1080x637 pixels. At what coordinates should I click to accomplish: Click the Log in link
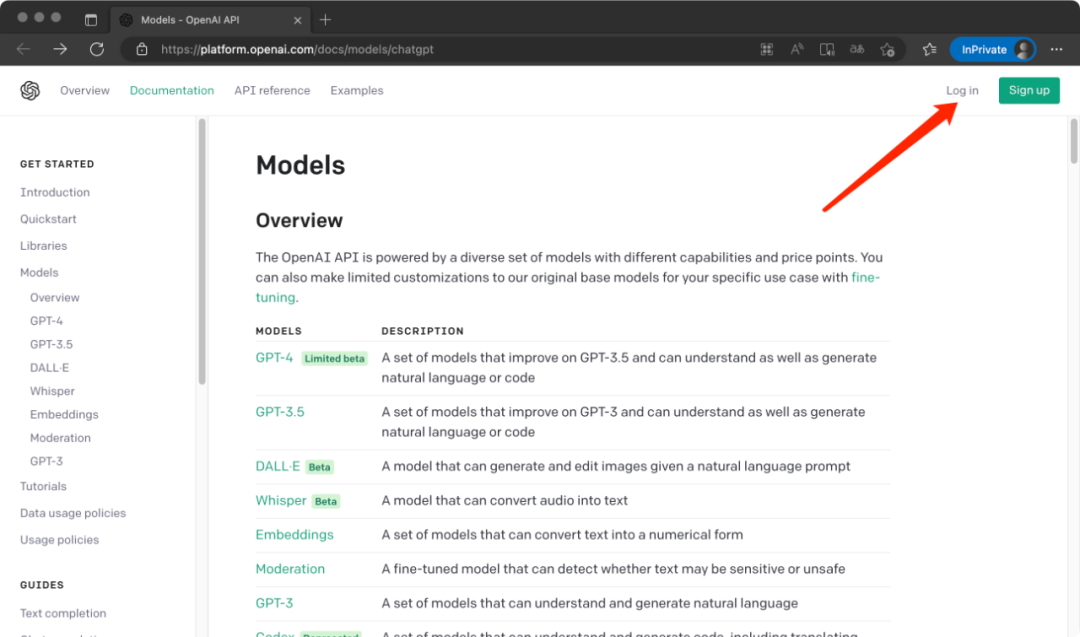[x=962, y=91]
